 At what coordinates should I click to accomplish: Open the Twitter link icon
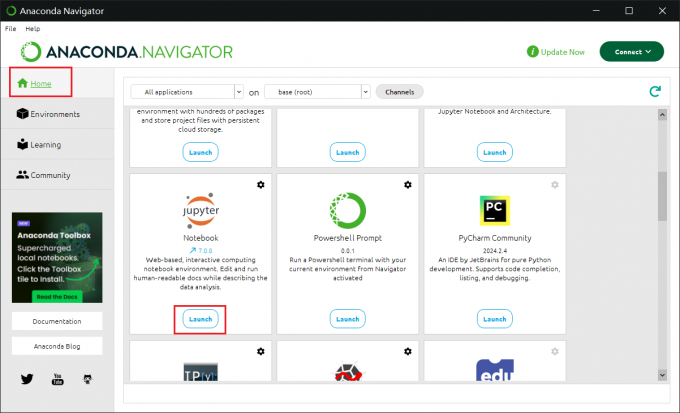(x=27, y=379)
